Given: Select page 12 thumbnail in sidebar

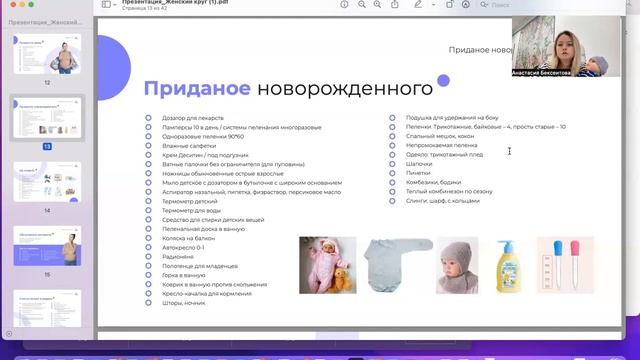Looking at the screenshot, I should click(x=47, y=54).
